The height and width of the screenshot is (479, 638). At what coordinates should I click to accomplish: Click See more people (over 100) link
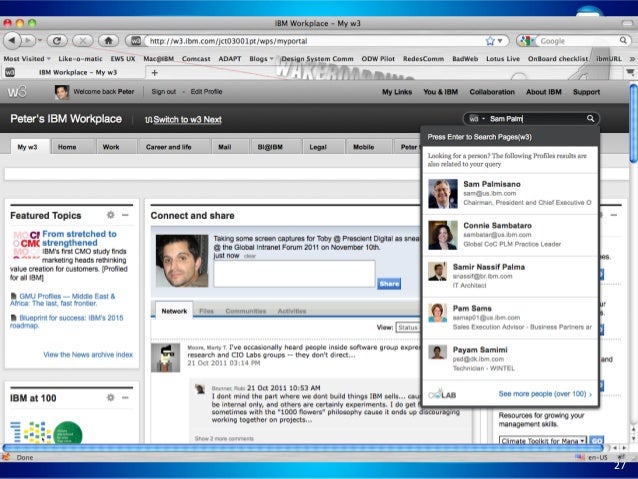point(544,394)
